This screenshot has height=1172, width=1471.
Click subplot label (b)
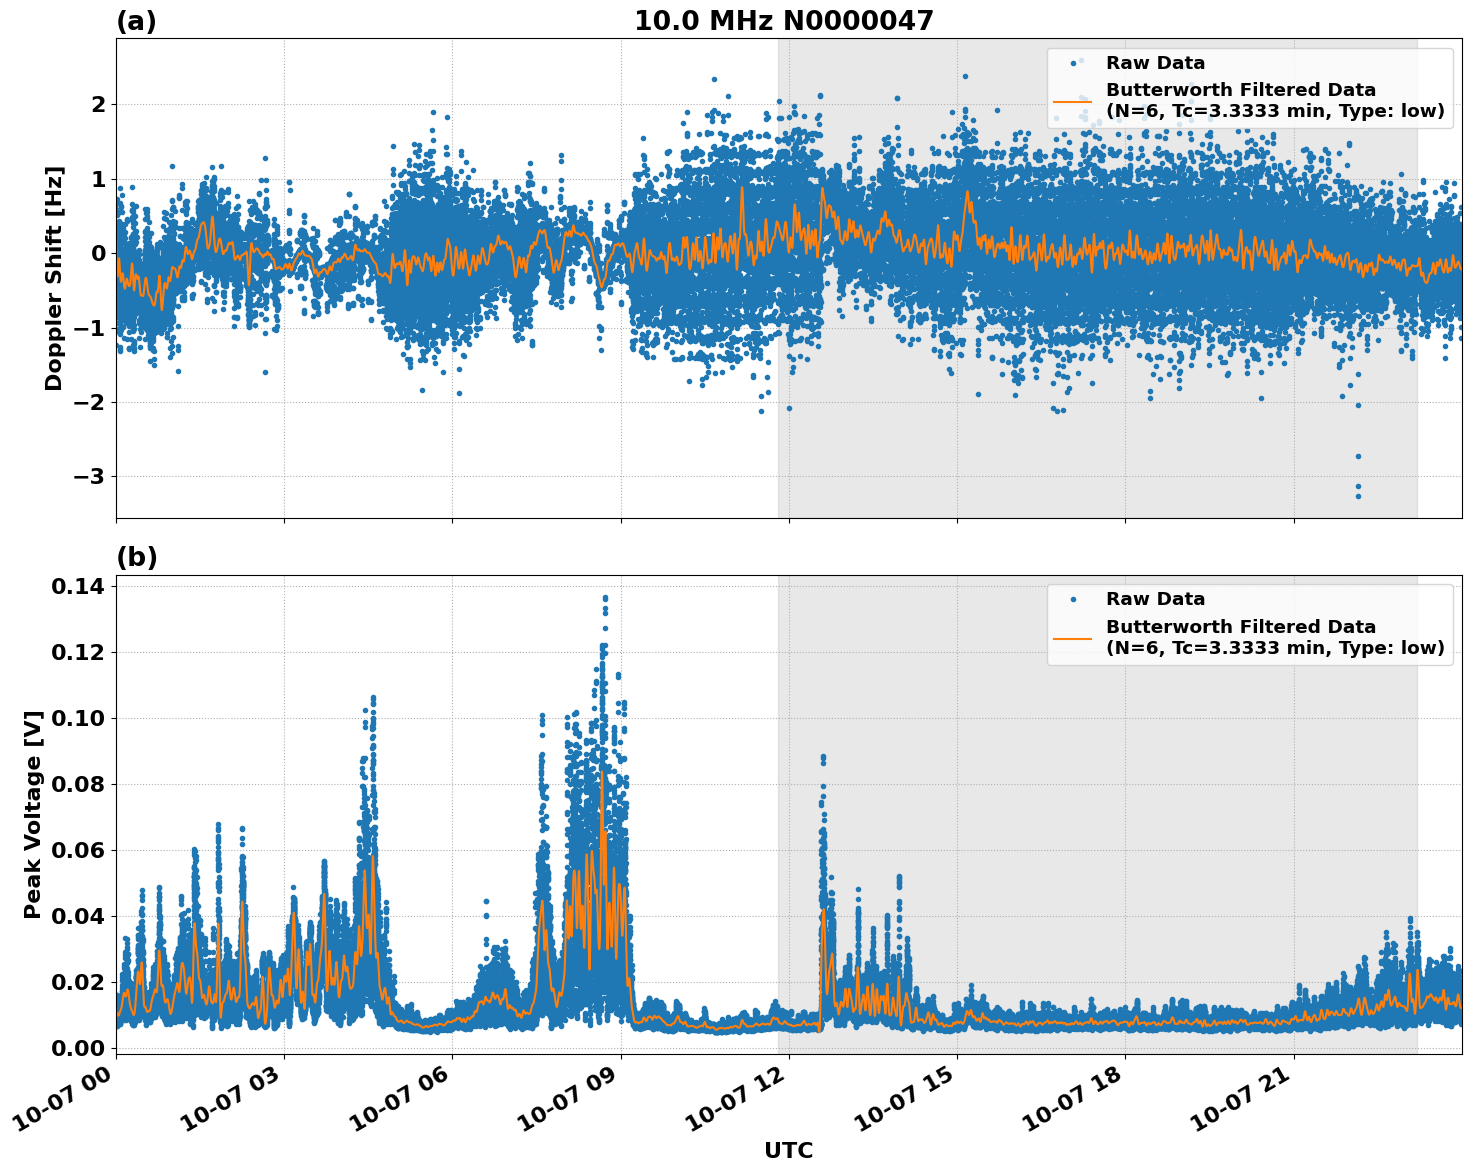[x=137, y=556]
